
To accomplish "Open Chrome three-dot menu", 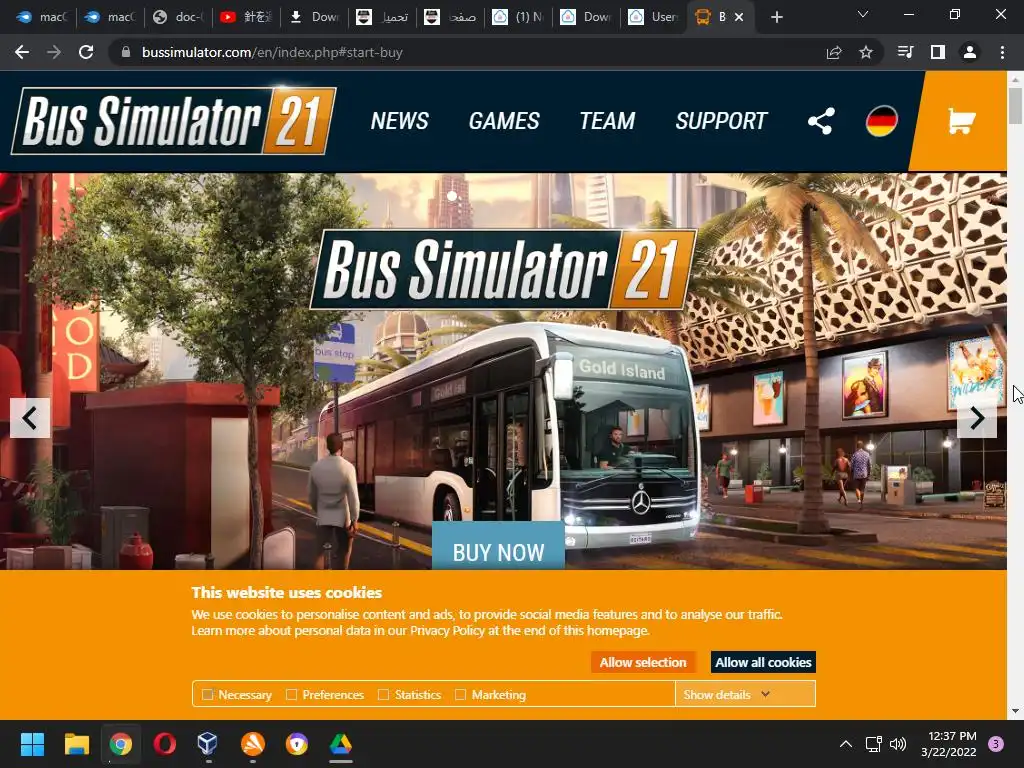I will pyautogui.click(x=1002, y=52).
